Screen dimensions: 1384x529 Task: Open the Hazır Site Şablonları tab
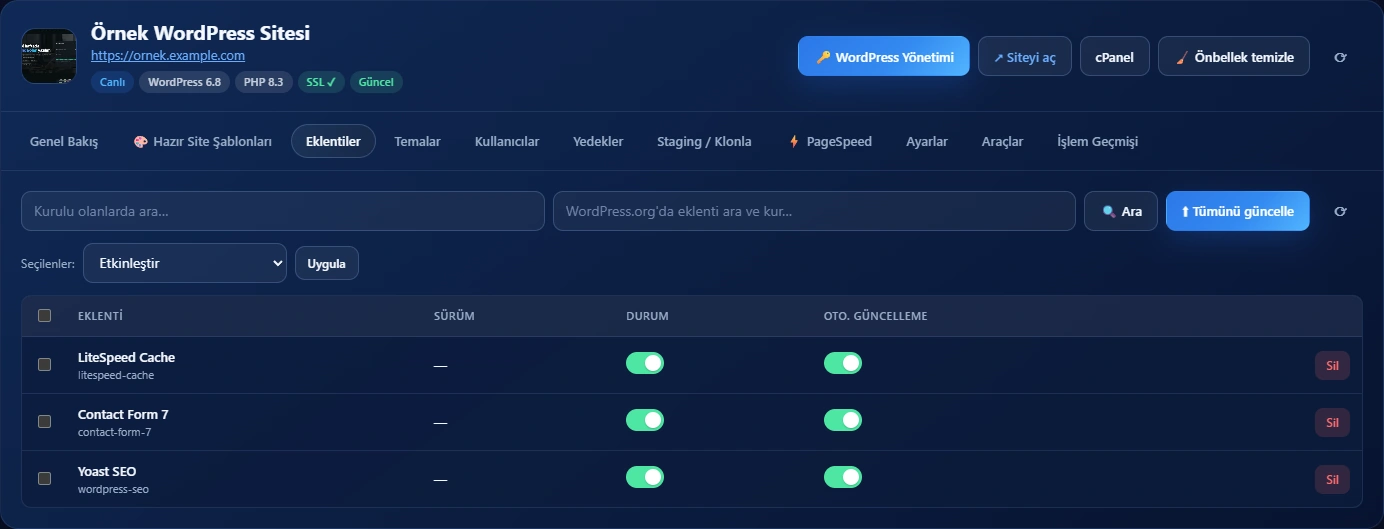pyautogui.click(x=203, y=141)
